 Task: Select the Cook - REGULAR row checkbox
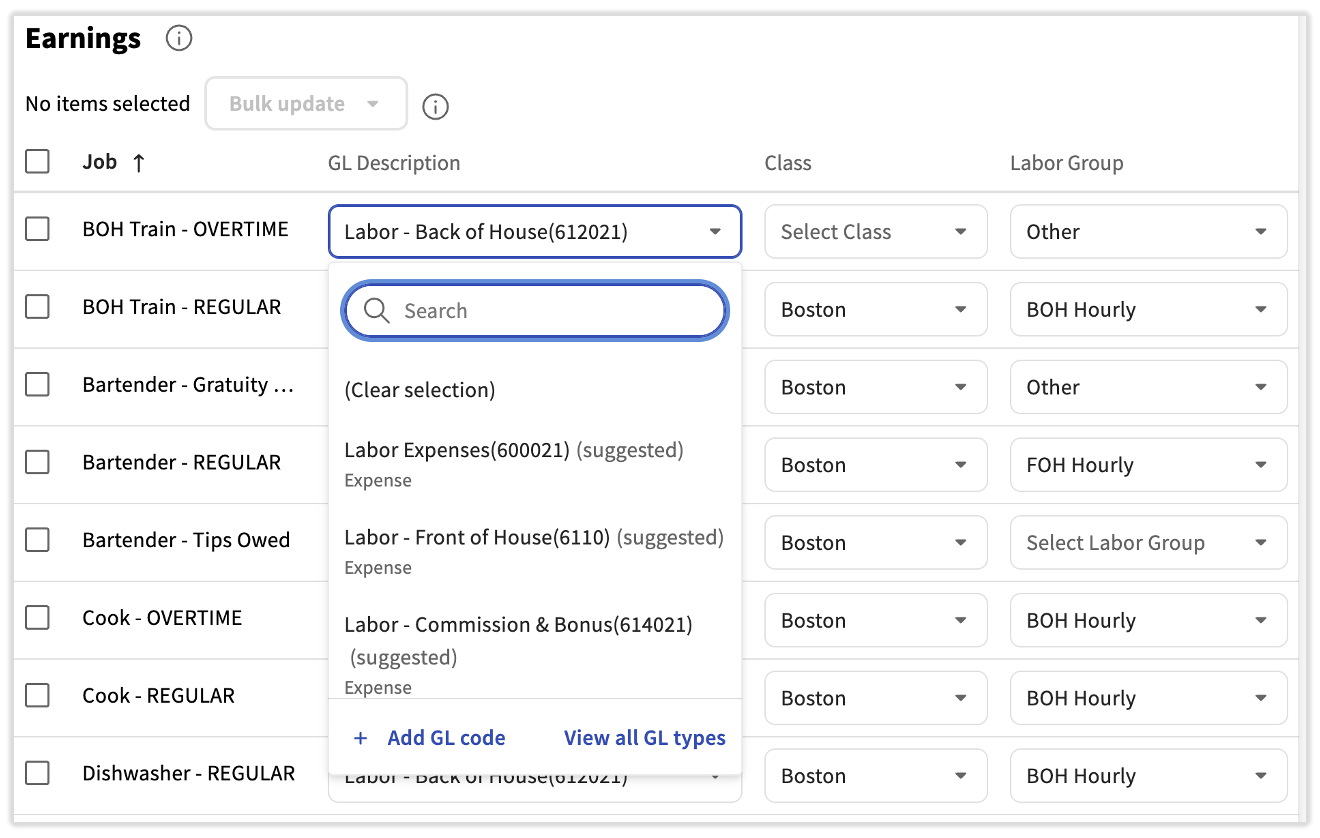pos(38,696)
